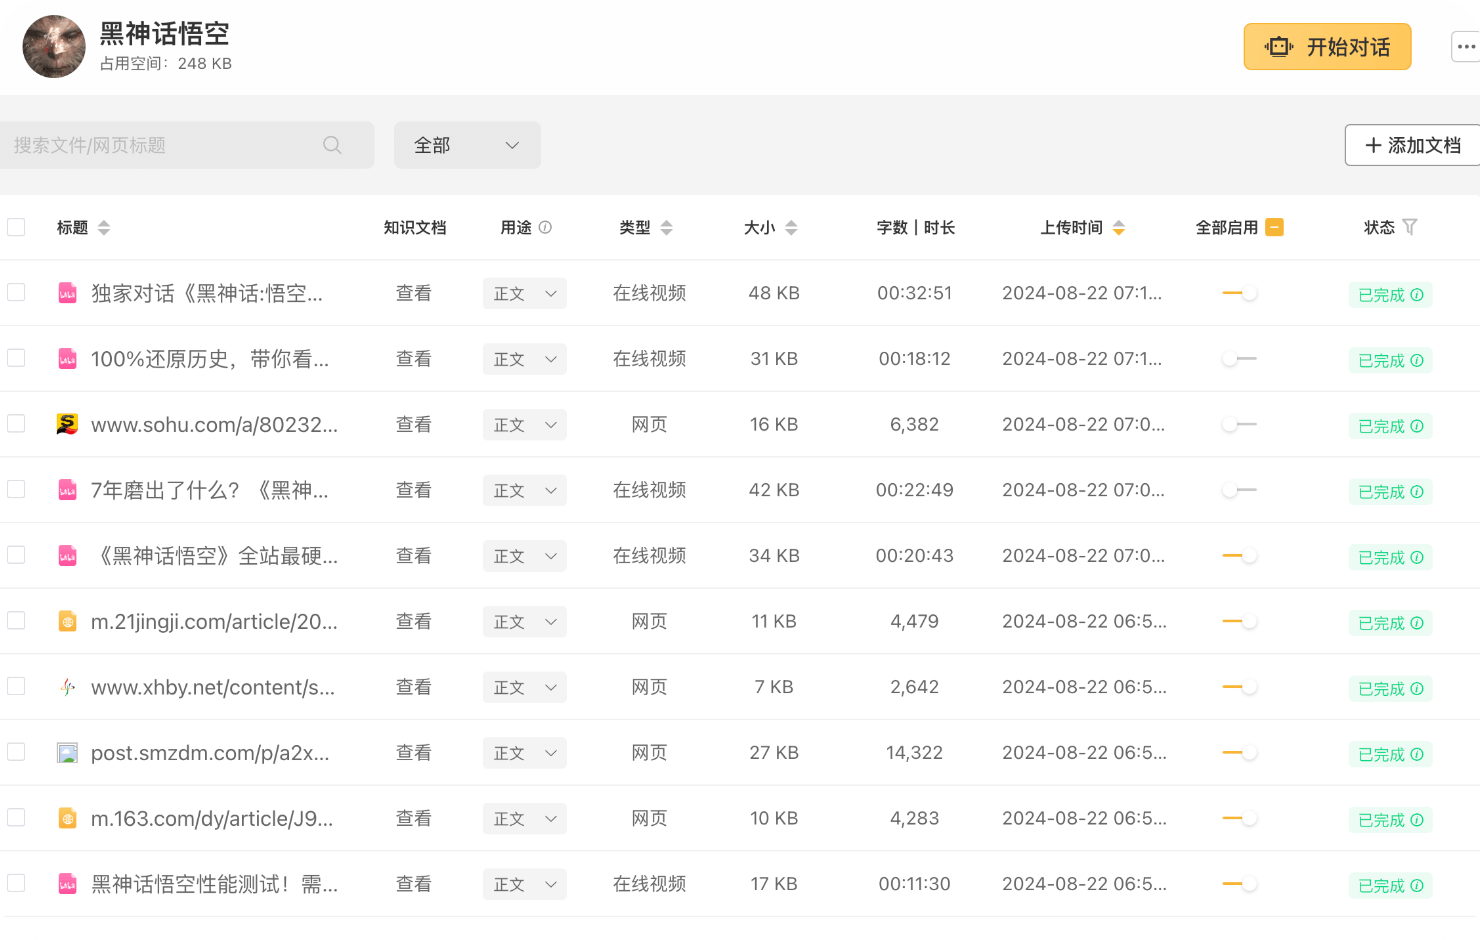This screenshot has width=1480, height=940.
Task: Click bilibili icon of 性能测试 row
Action: [x=67, y=884]
